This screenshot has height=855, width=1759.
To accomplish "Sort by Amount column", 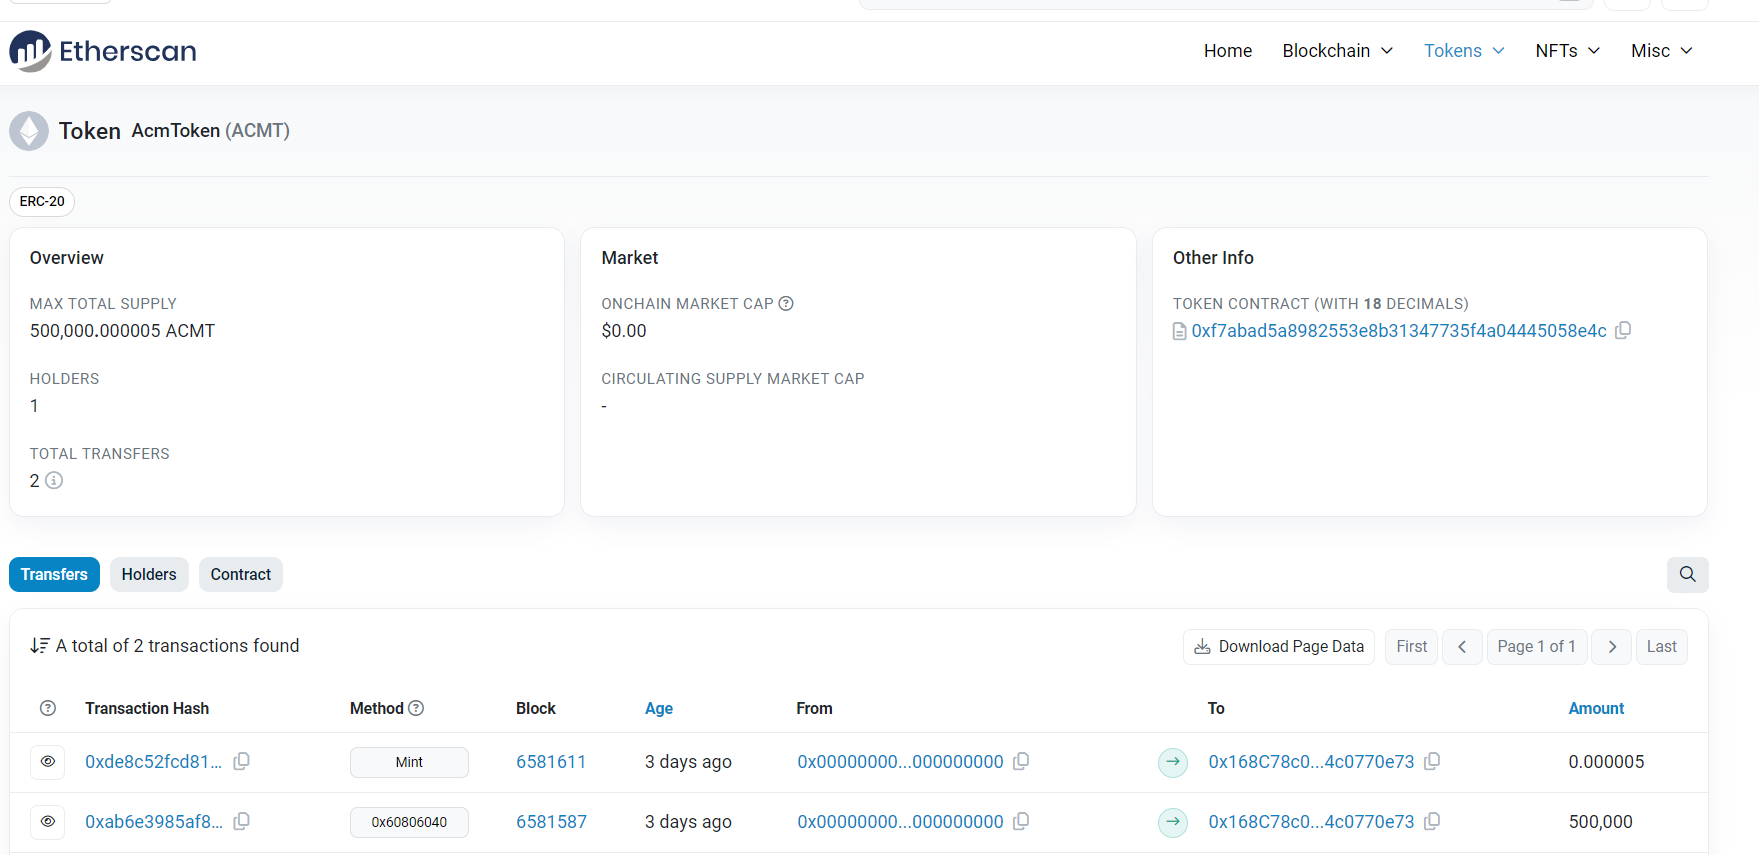I will tap(1596, 708).
